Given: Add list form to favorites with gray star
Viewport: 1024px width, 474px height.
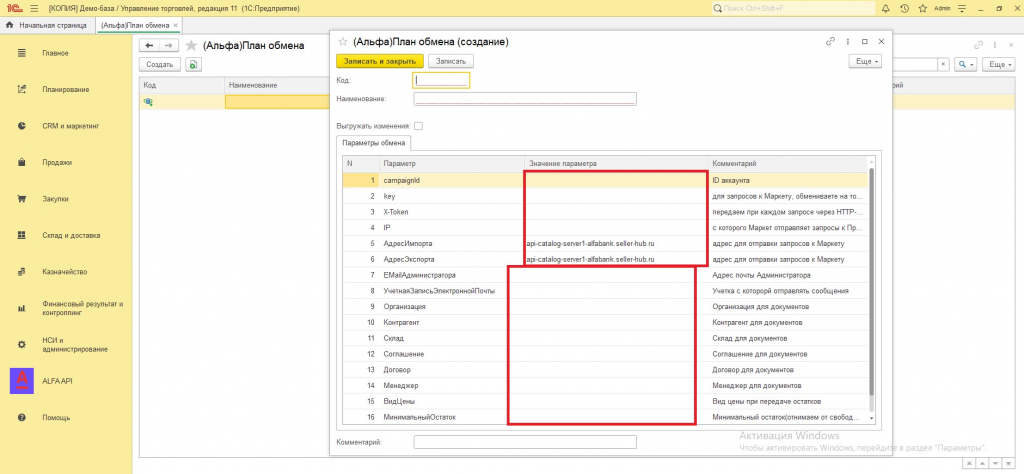Looking at the screenshot, I should pos(191,45).
